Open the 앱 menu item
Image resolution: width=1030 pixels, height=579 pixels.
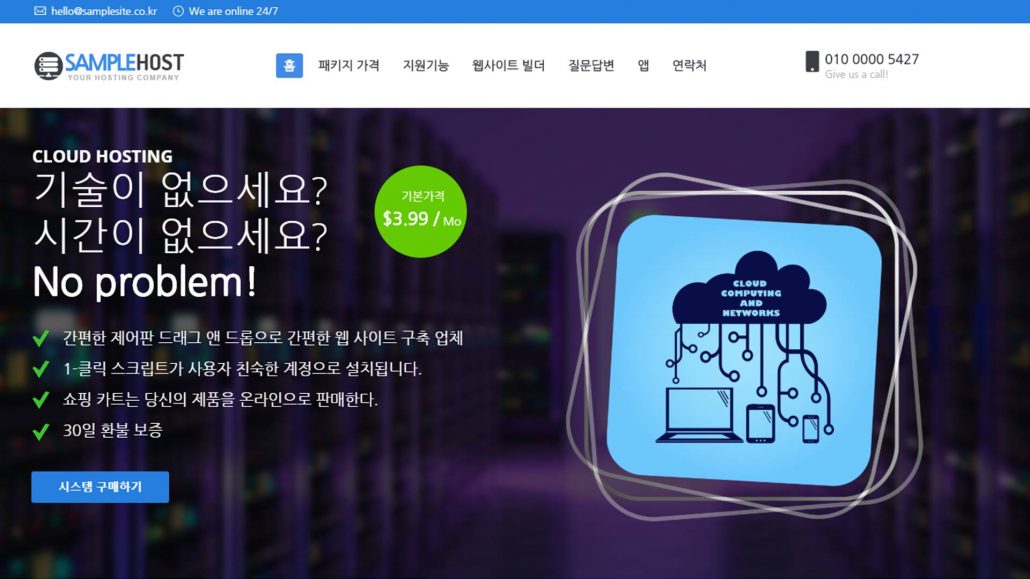[x=643, y=66]
